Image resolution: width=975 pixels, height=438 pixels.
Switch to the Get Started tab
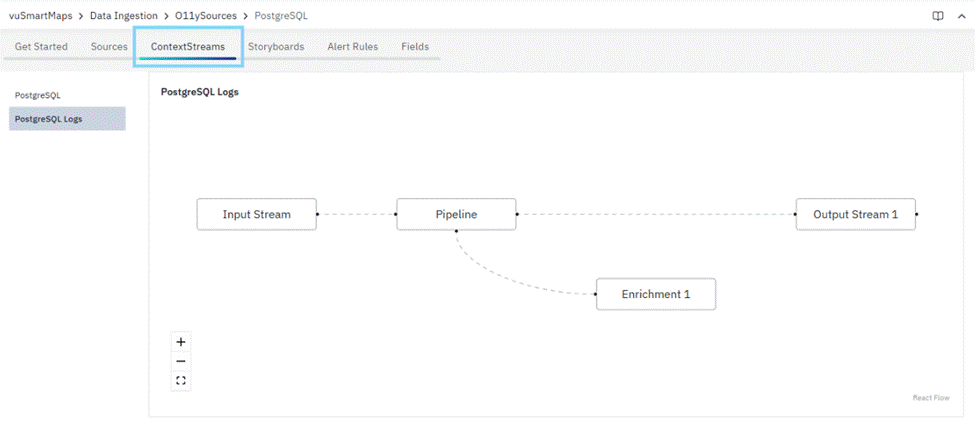point(41,47)
